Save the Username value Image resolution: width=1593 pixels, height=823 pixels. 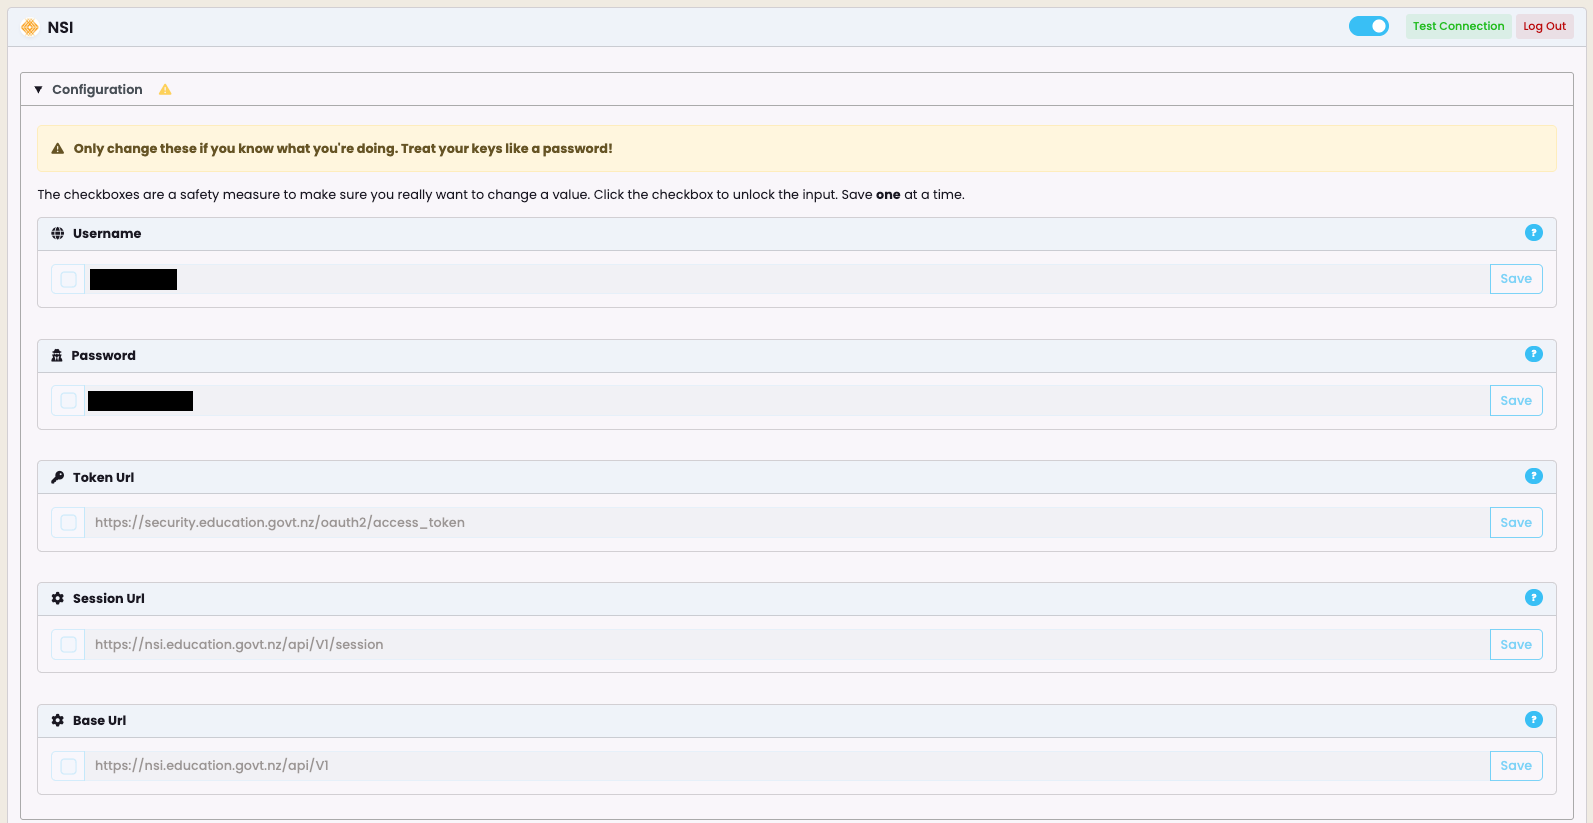(1516, 279)
